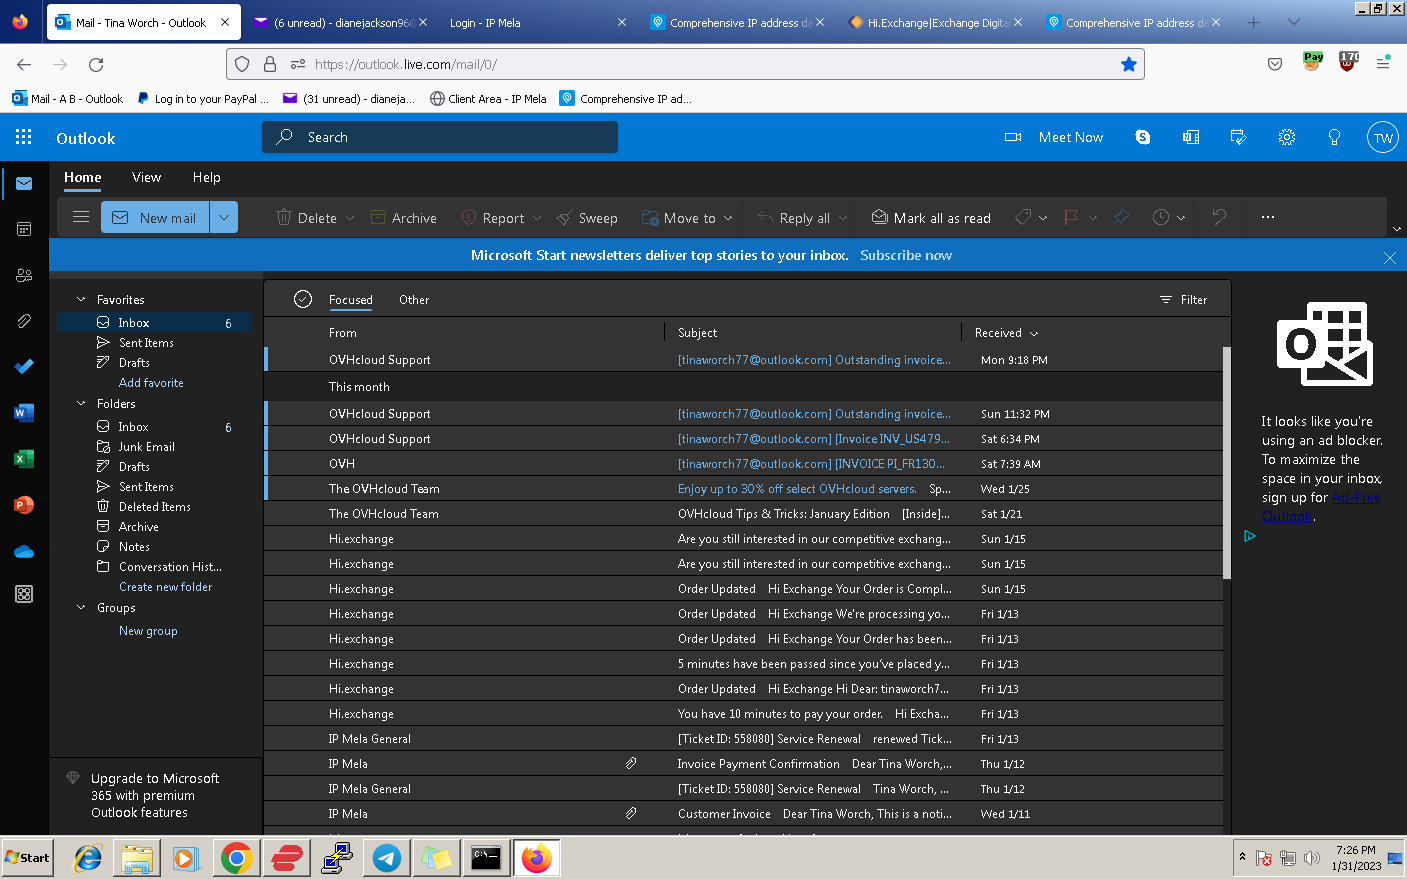Open To Do checkmark app in left rail
The height and width of the screenshot is (879, 1407).
pos(24,367)
